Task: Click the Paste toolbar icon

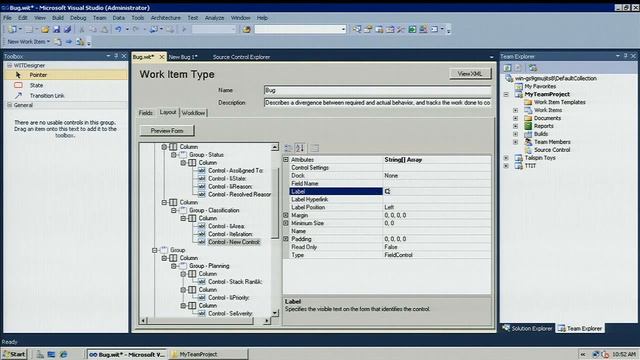Action: 104,29
